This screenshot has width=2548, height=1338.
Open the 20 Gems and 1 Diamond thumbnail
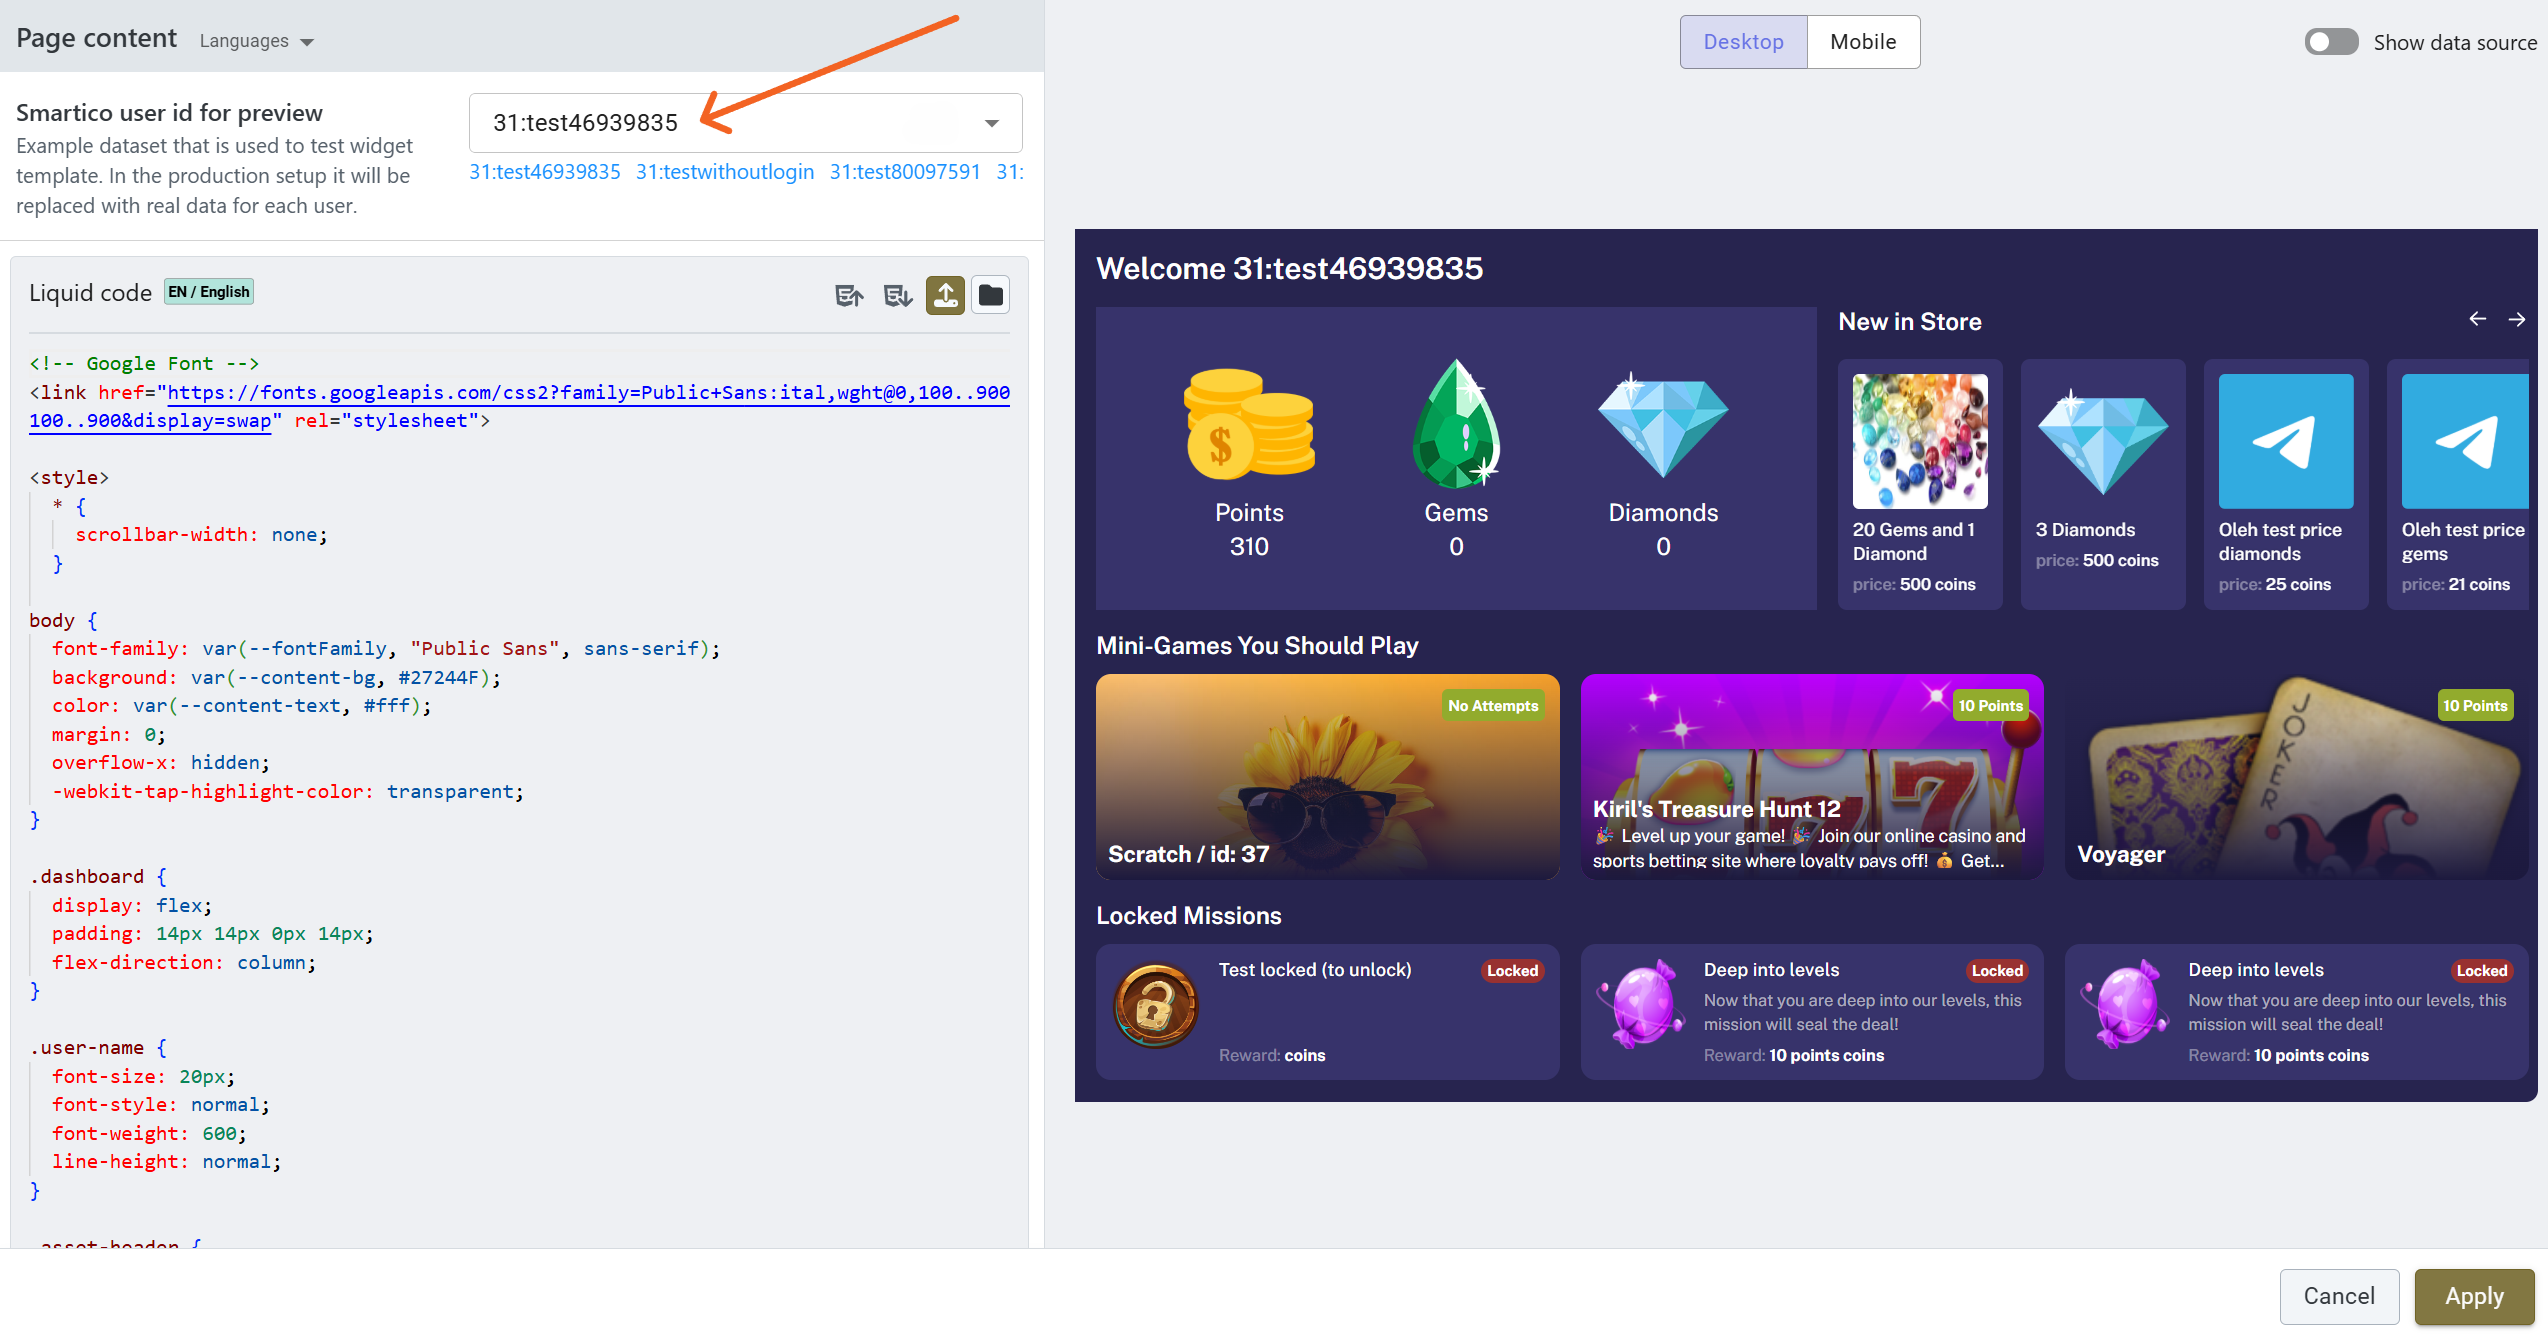[1919, 441]
